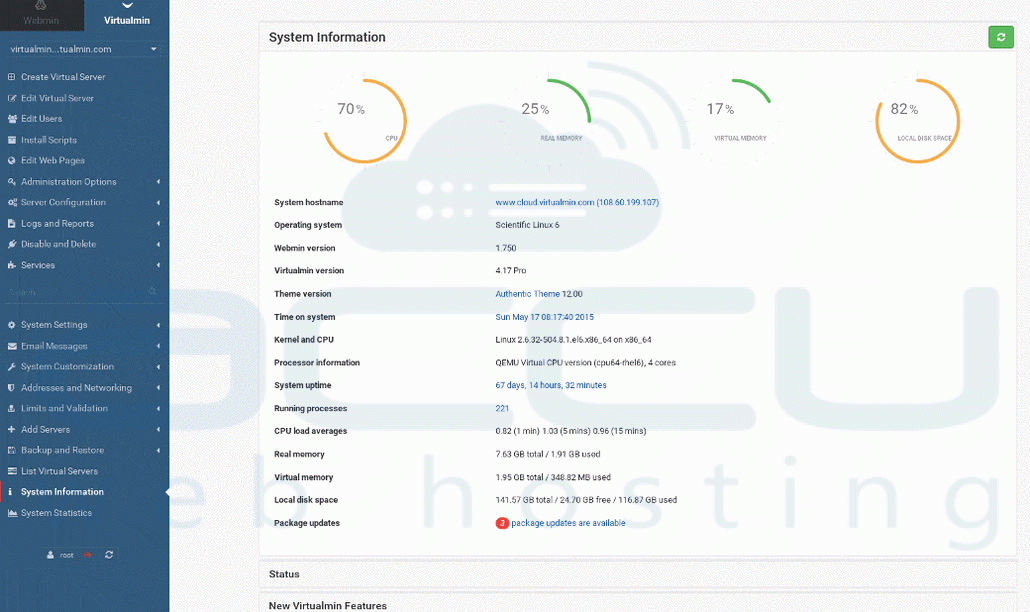The image size is (1030, 612).
Task: Click the sidebar Search input field
Action: [78, 292]
